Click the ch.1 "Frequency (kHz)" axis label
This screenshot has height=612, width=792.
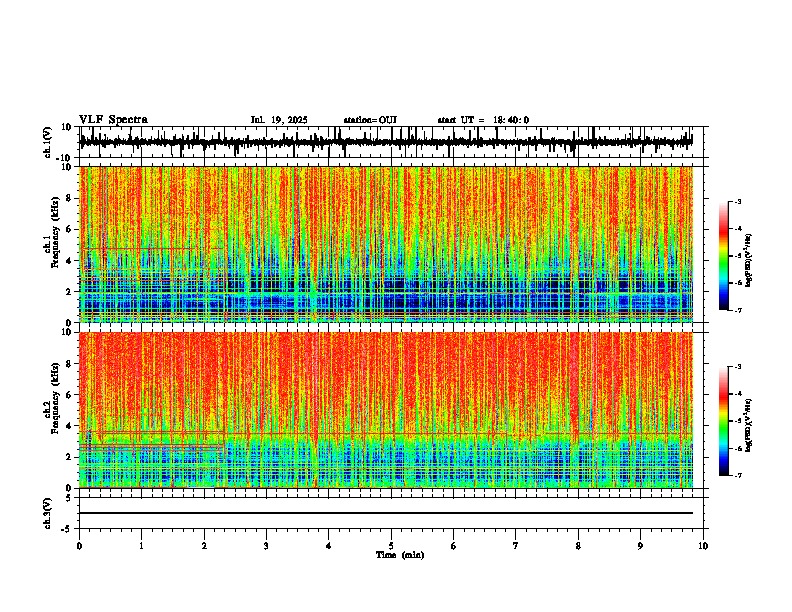point(55,232)
